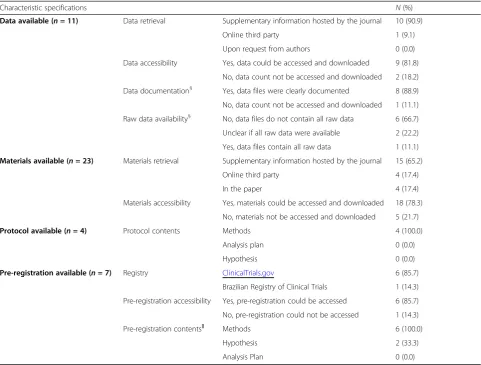Viewport: 481px width, 365px height.
Task: Click the 'Materials accessibility' cell
Action: (157, 203)
